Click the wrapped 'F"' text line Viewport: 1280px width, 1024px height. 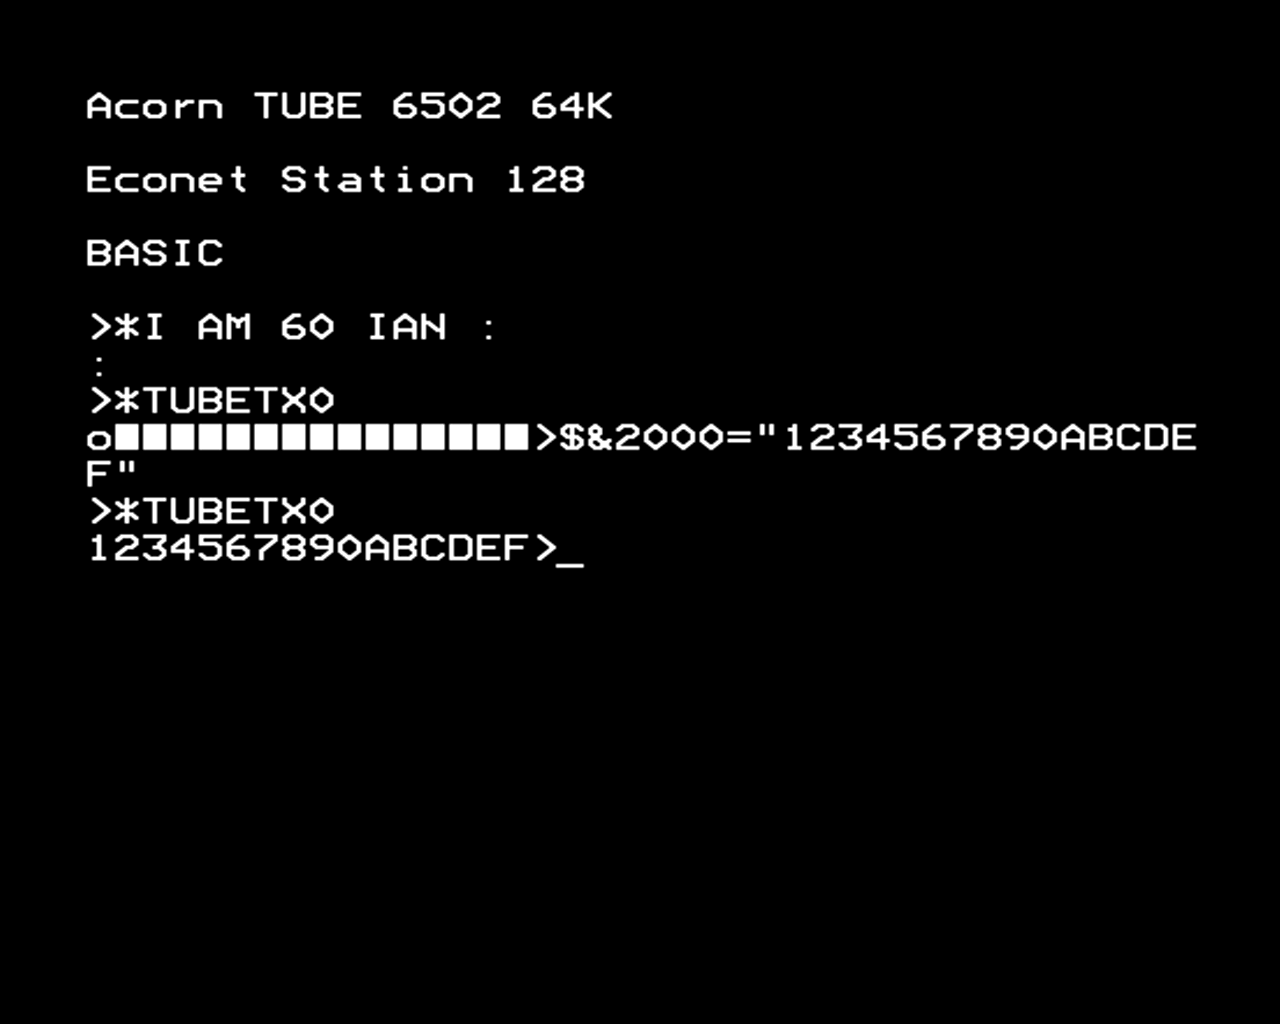(111, 470)
